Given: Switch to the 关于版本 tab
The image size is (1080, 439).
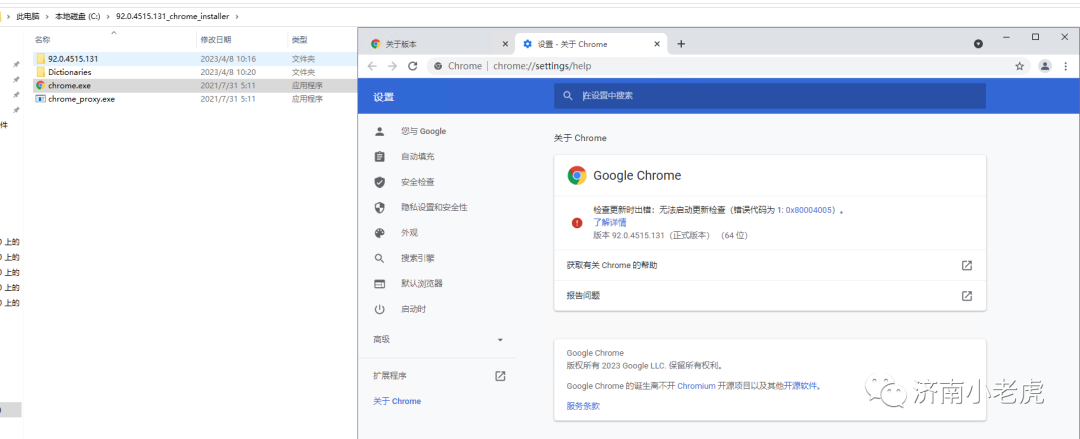Looking at the screenshot, I should (438, 44).
